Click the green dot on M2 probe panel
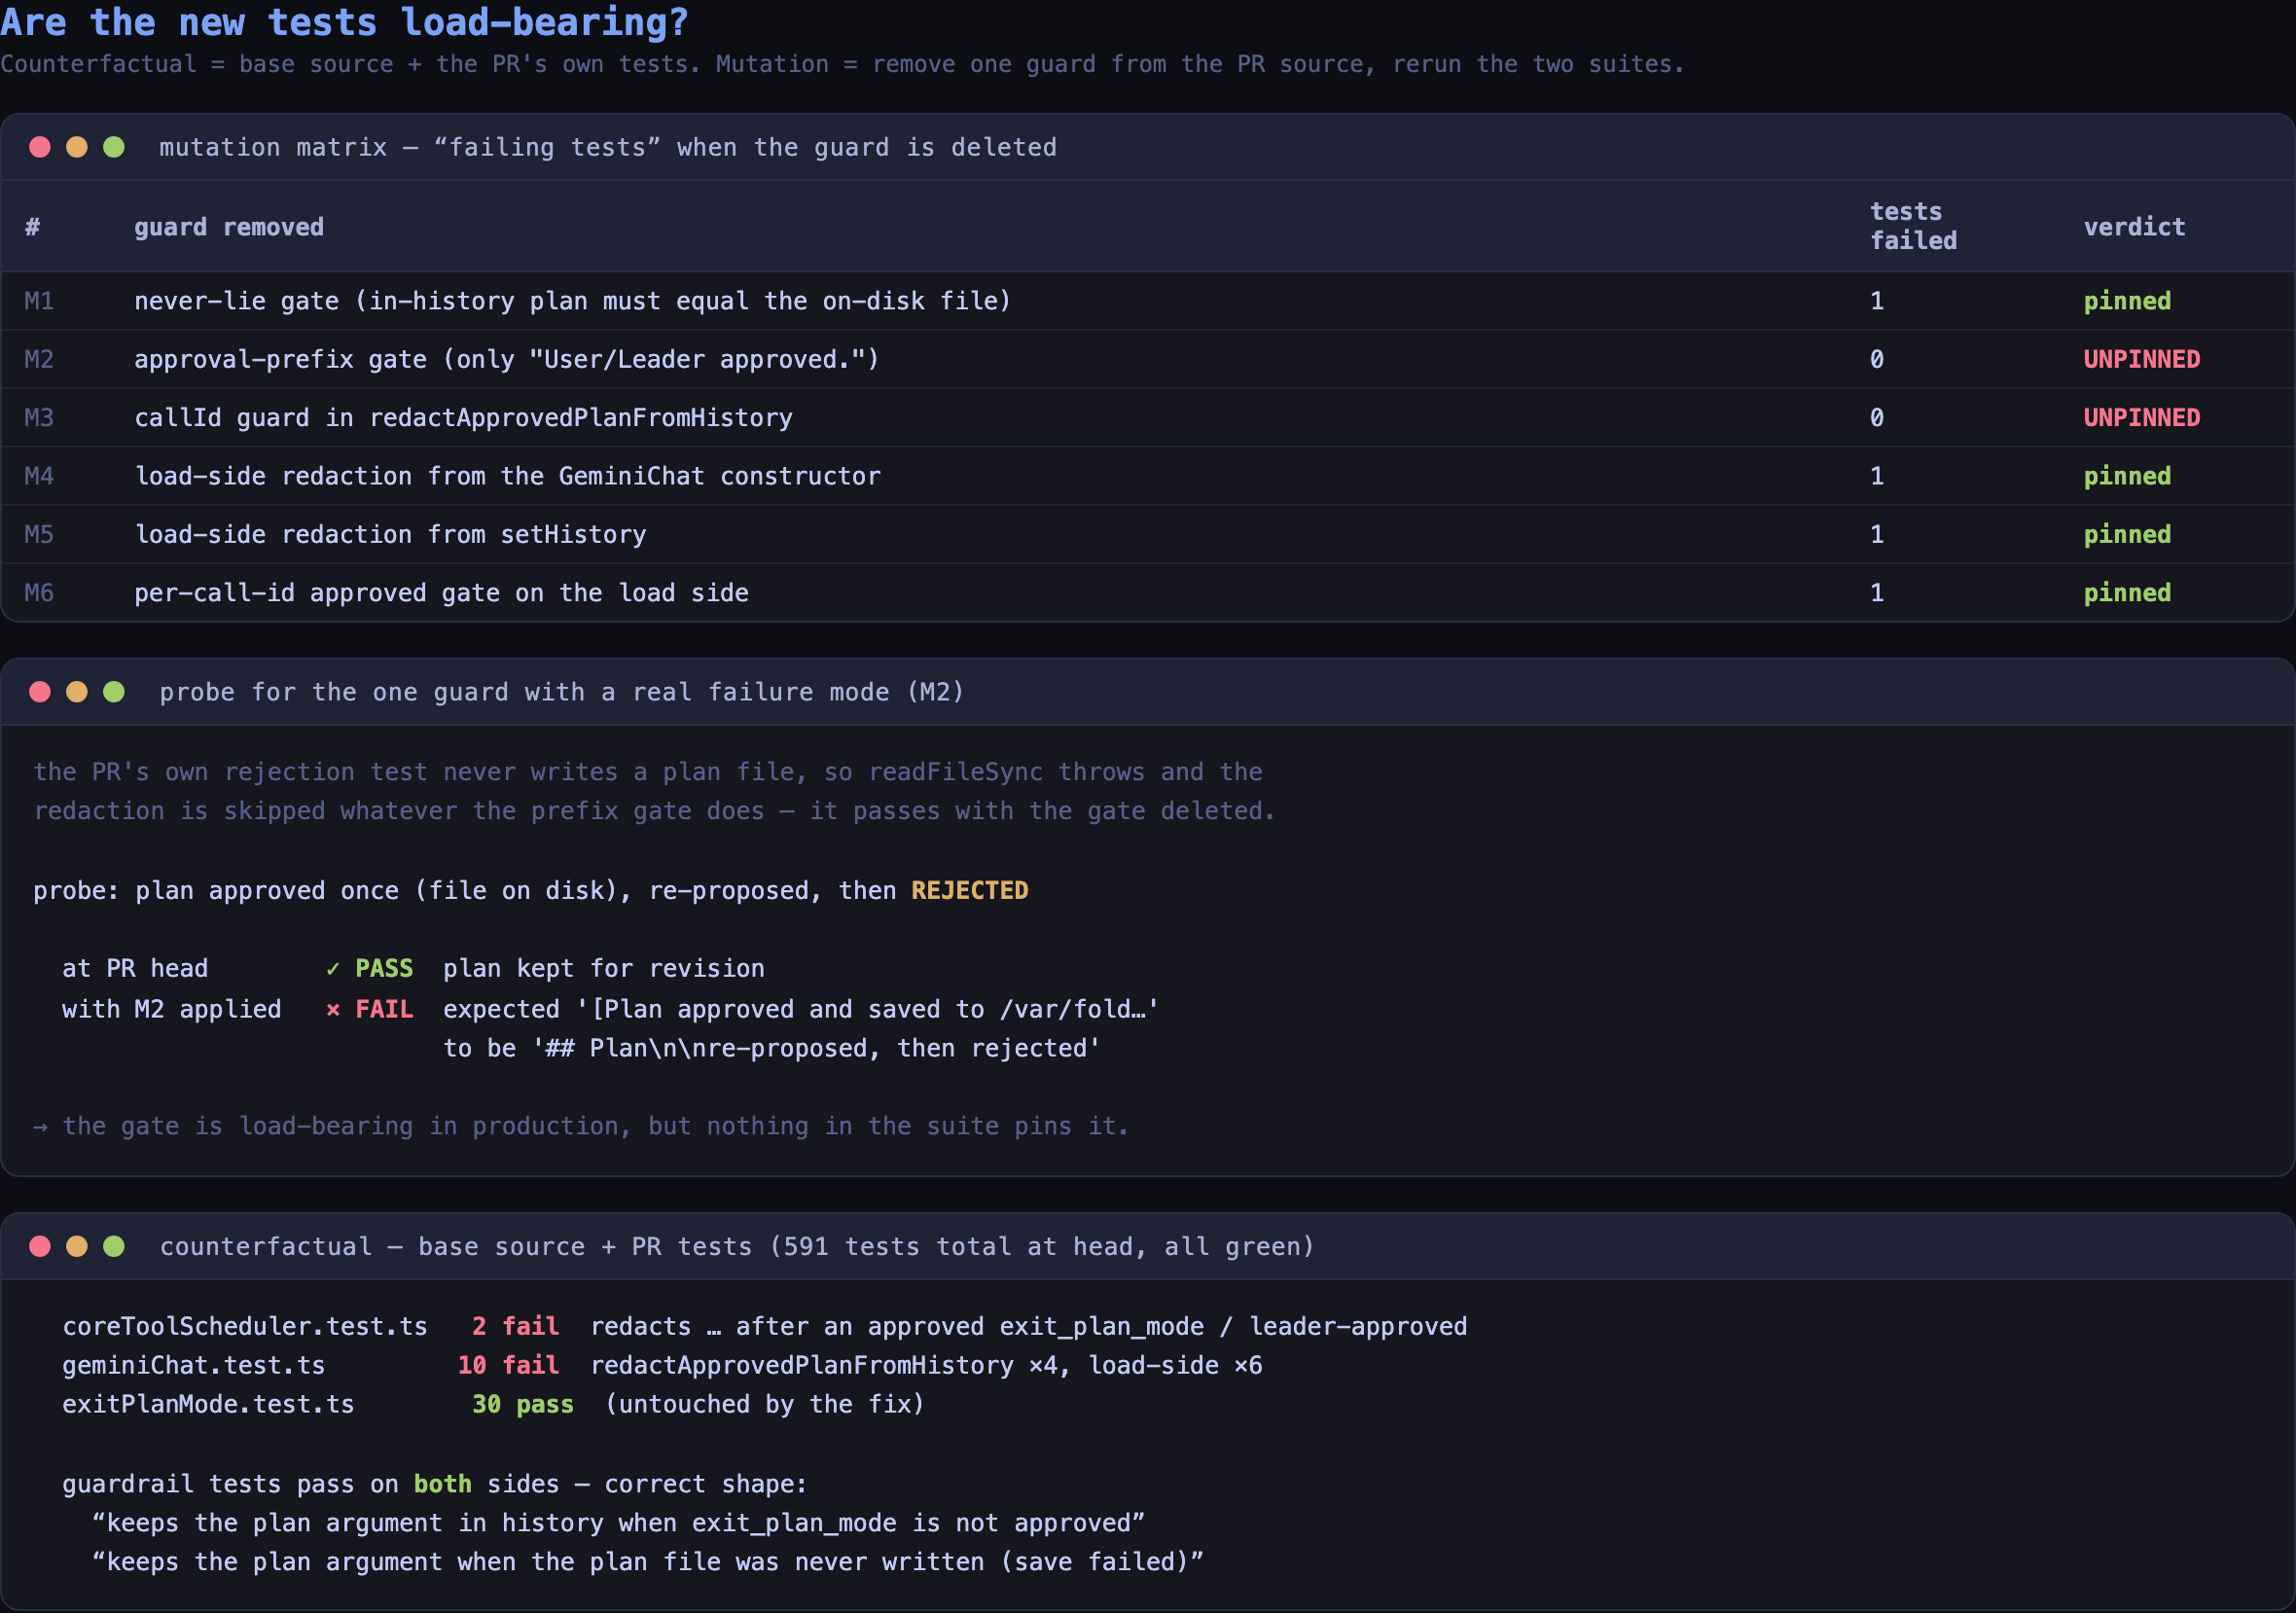 (x=114, y=692)
